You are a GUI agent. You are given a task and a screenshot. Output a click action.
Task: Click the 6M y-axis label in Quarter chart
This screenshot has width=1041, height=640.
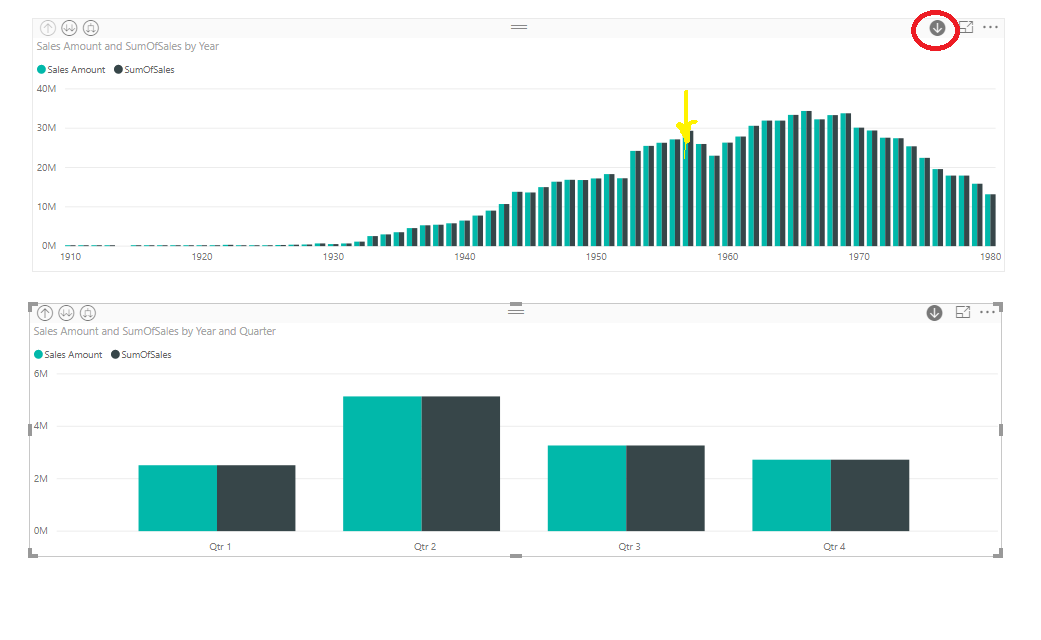(x=41, y=374)
